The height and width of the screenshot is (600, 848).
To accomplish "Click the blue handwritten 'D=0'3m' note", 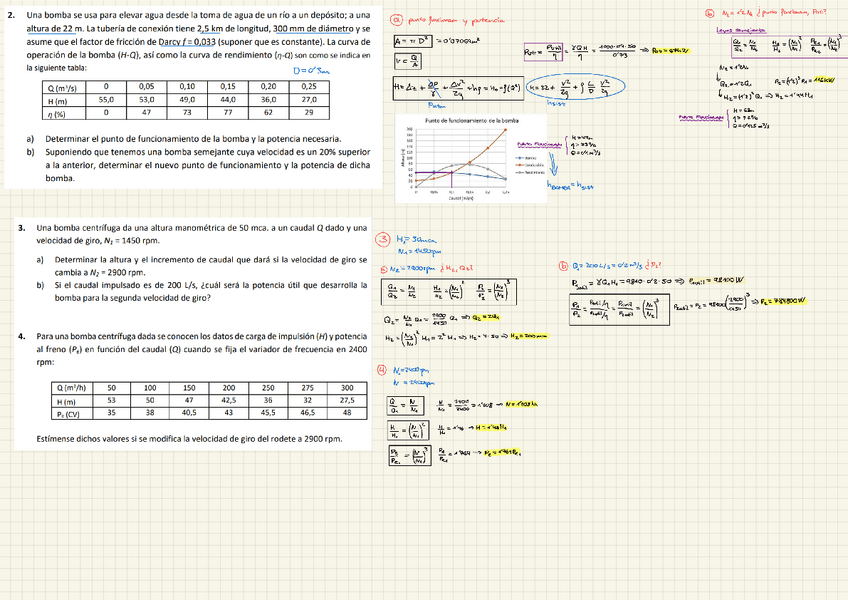I will pos(311,71).
